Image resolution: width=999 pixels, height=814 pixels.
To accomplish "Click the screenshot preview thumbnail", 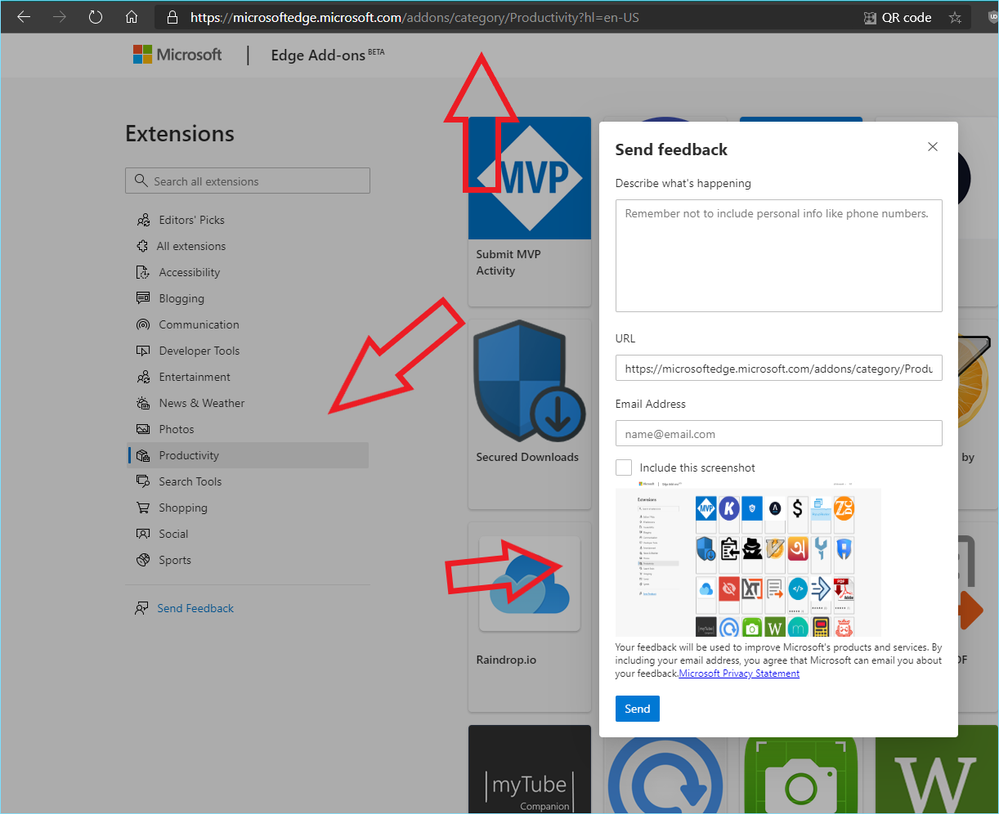I will tap(748, 559).
